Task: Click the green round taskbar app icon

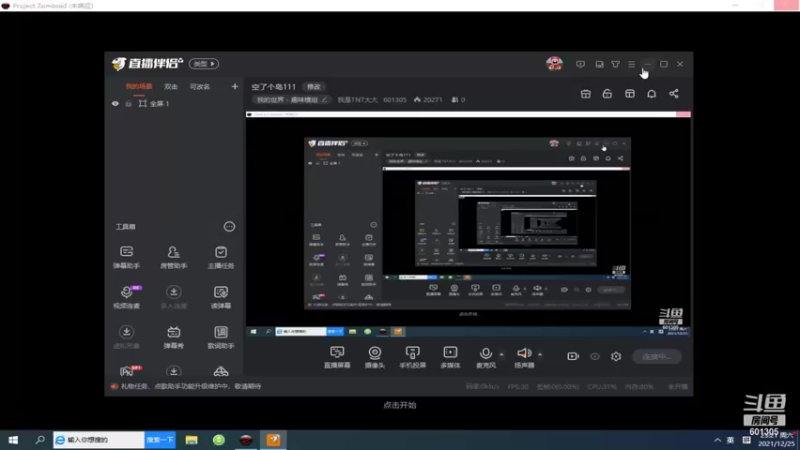Action: [219, 440]
